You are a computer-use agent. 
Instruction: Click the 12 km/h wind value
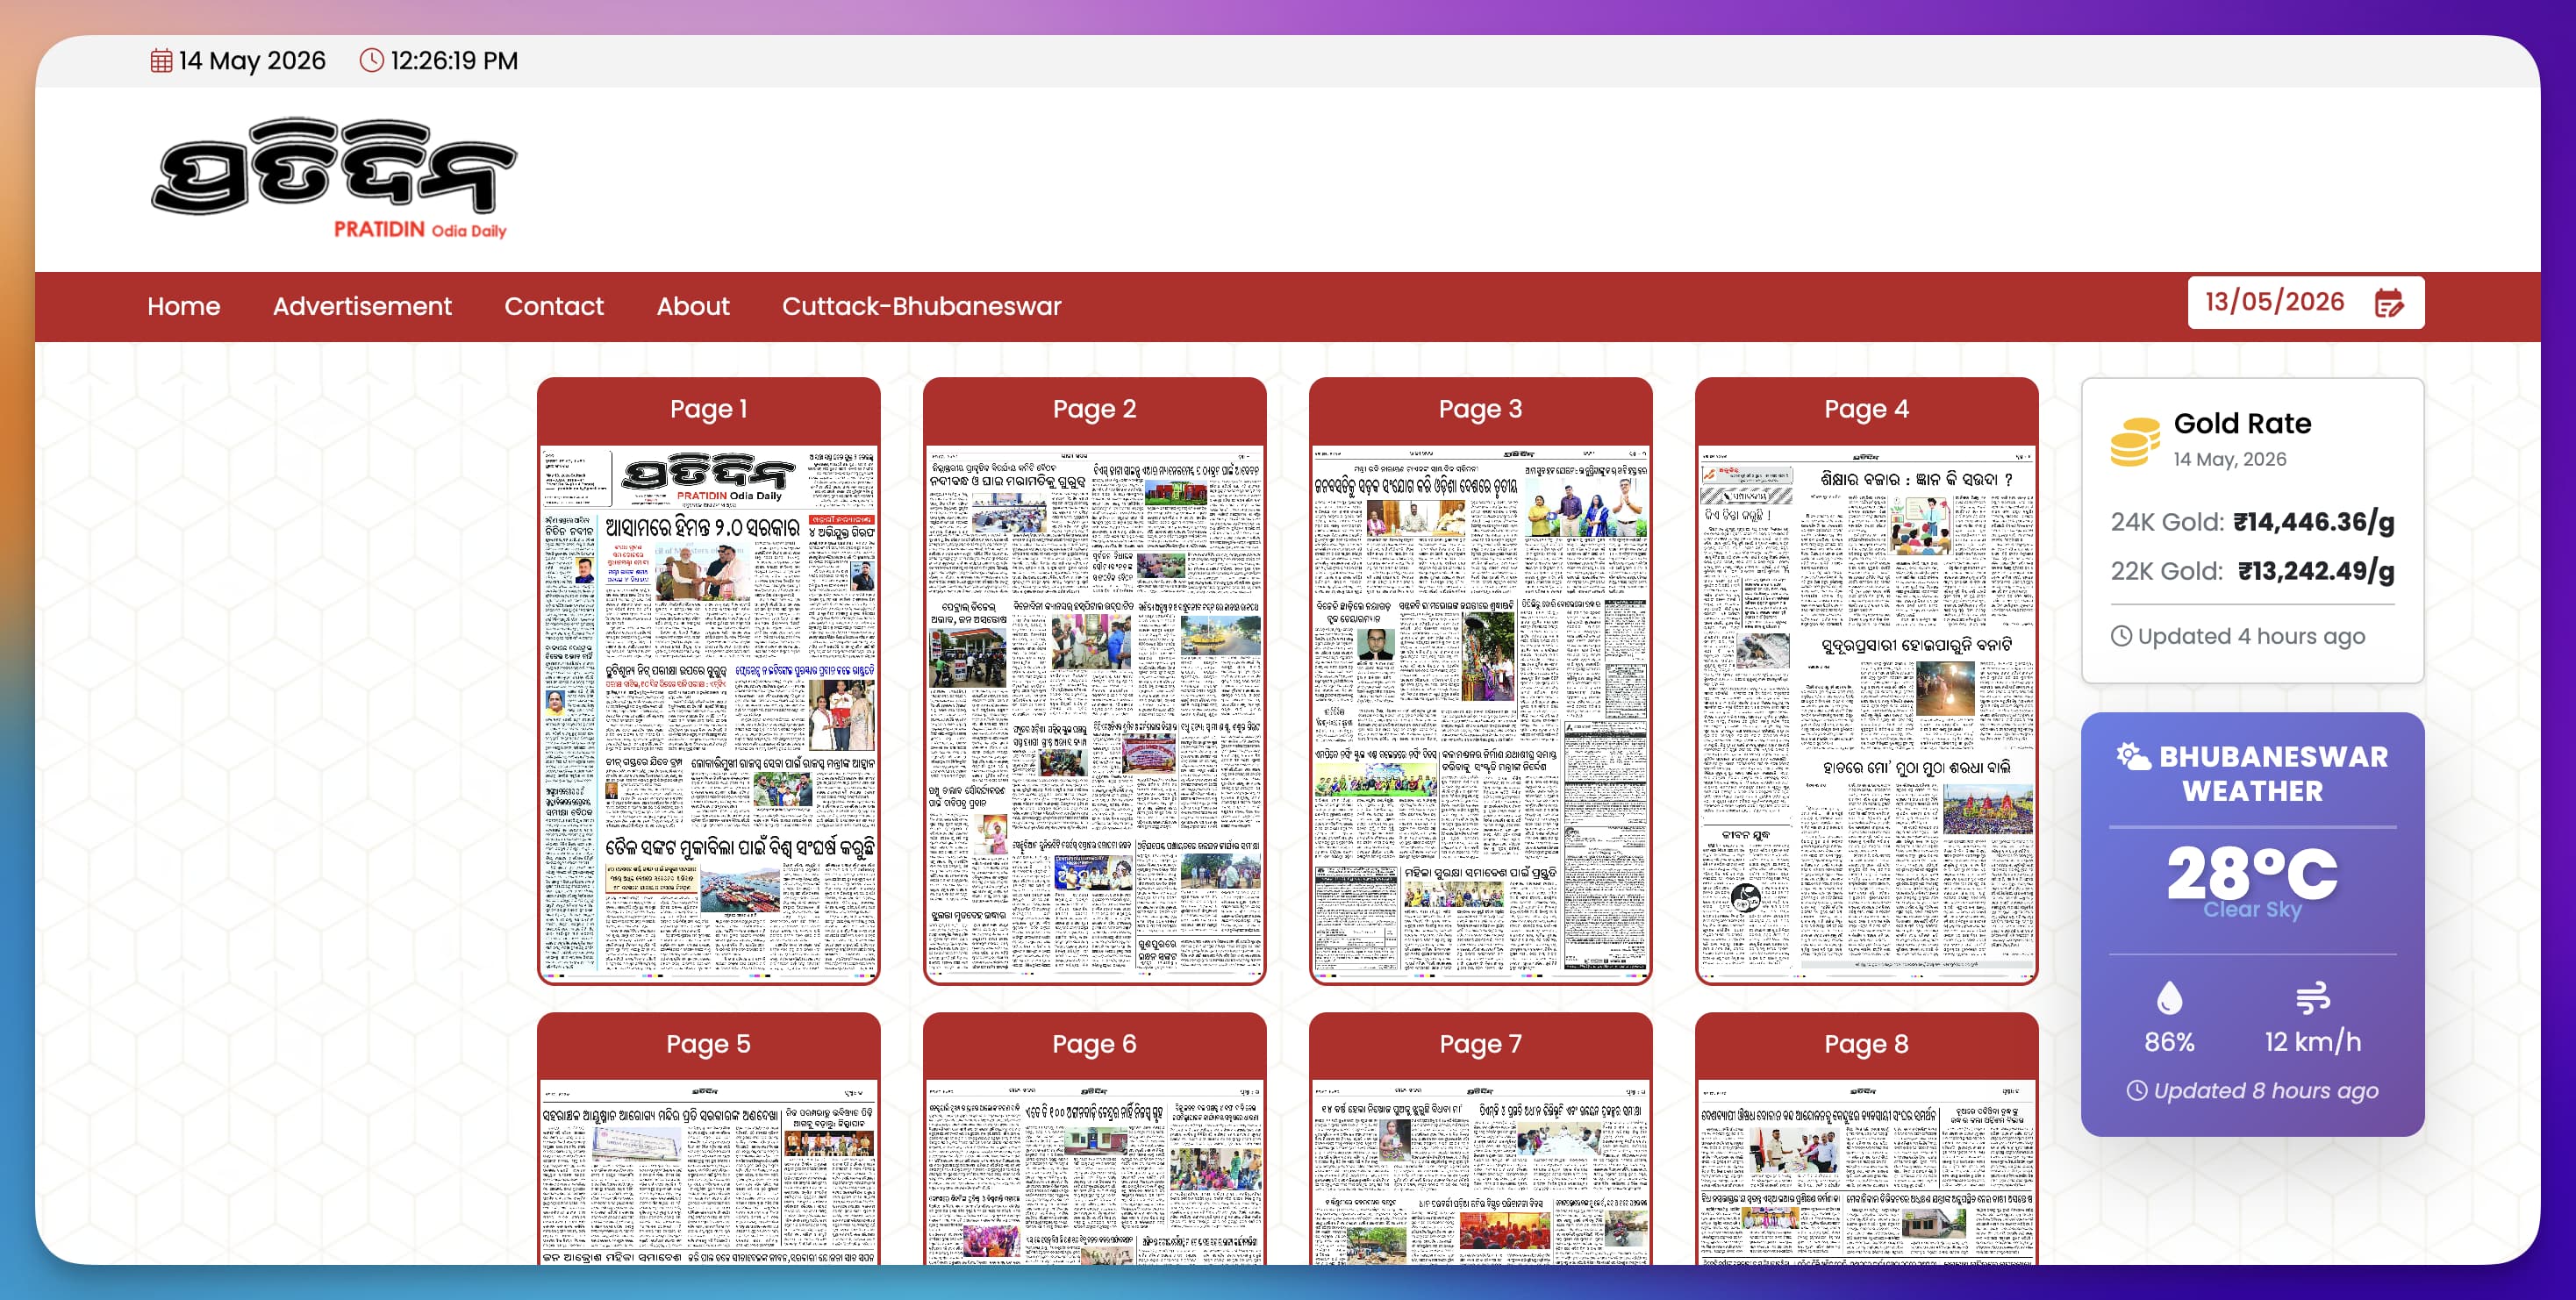(x=2313, y=1042)
